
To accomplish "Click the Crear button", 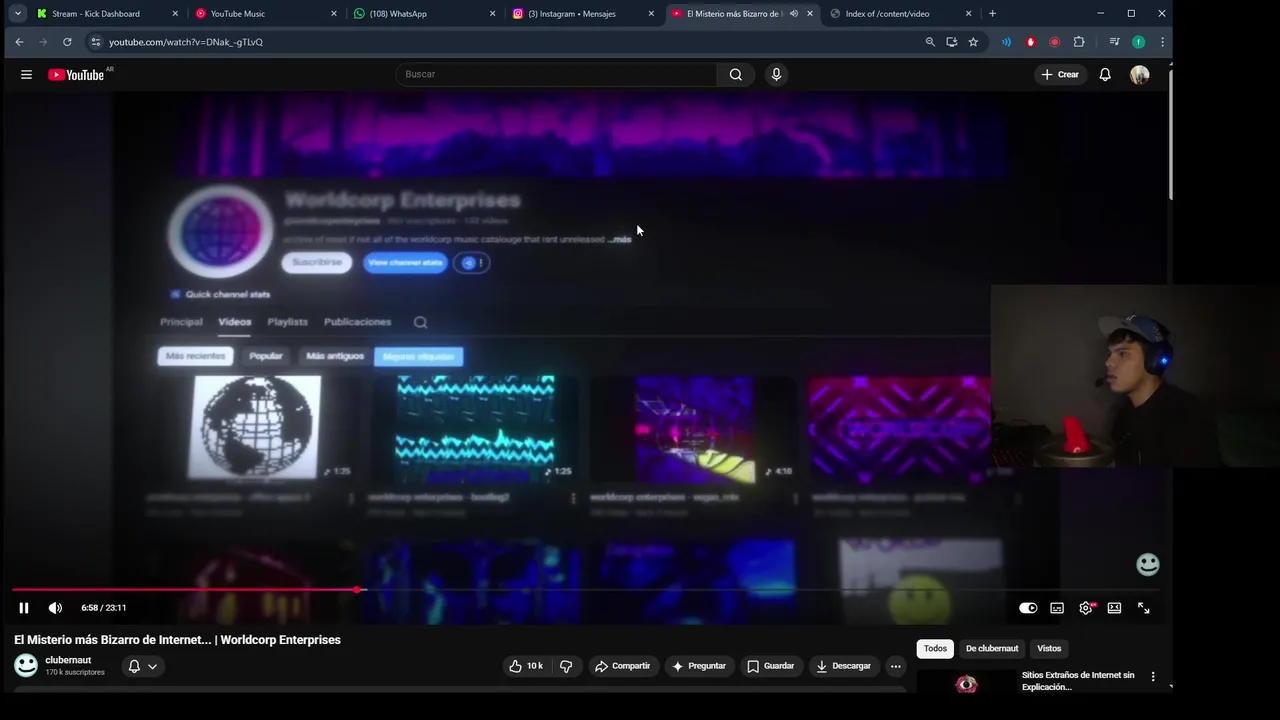I will (1060, 75).
